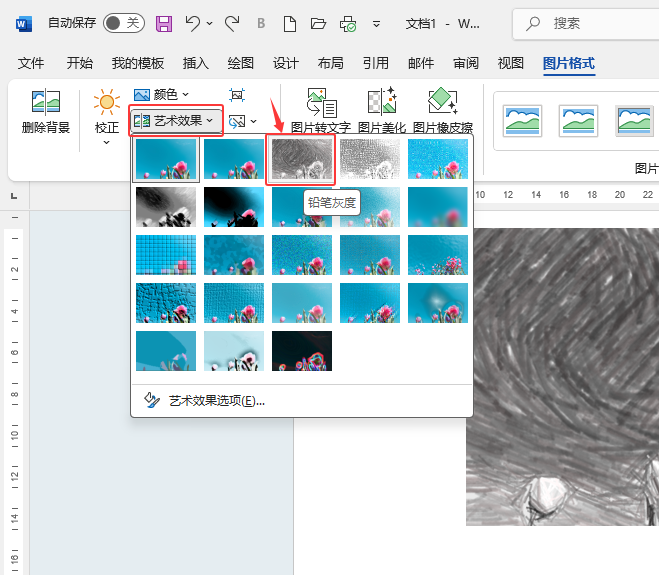659x575 pixels.
Task: Switch to the 审阅 tab
Action: [x=466, y=63]
